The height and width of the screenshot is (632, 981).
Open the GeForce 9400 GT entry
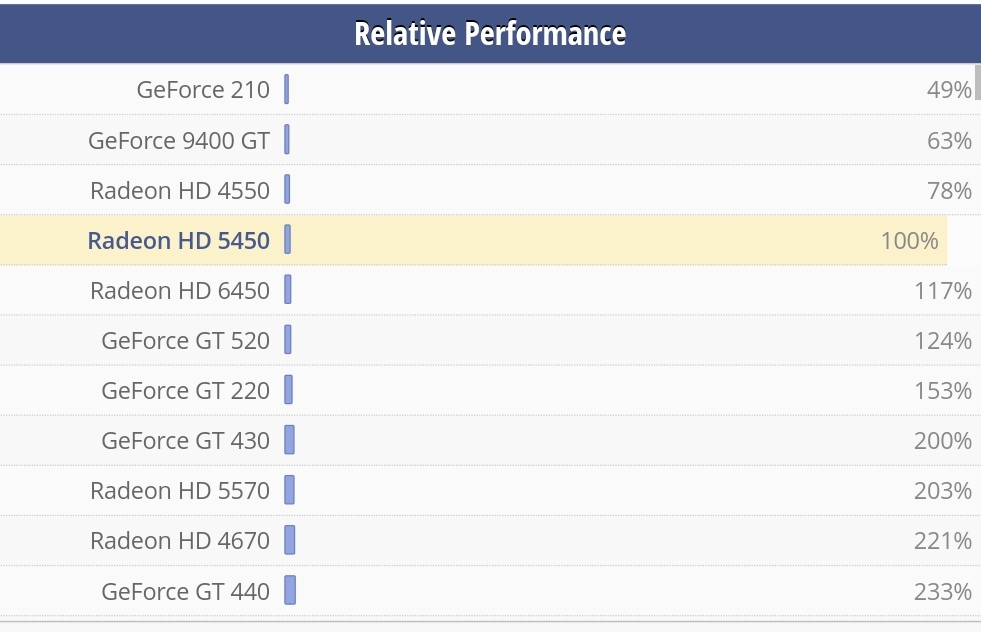tap(179, 140)
